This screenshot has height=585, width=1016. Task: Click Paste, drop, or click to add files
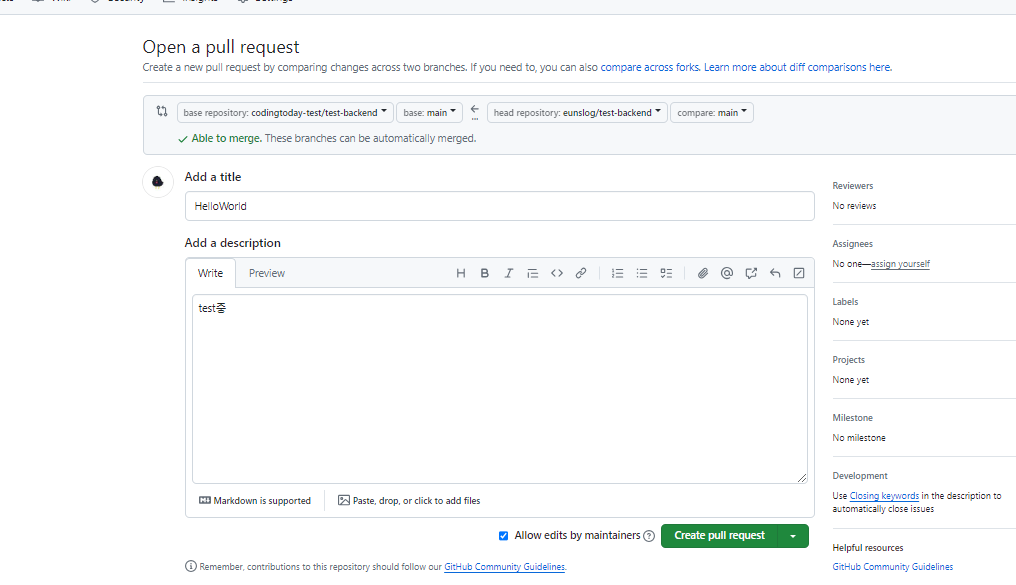coord(409,501)
